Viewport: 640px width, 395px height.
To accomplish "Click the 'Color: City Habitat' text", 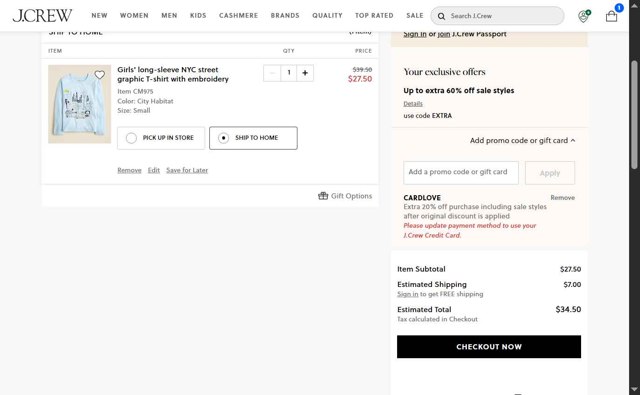I will coord(145,101).
